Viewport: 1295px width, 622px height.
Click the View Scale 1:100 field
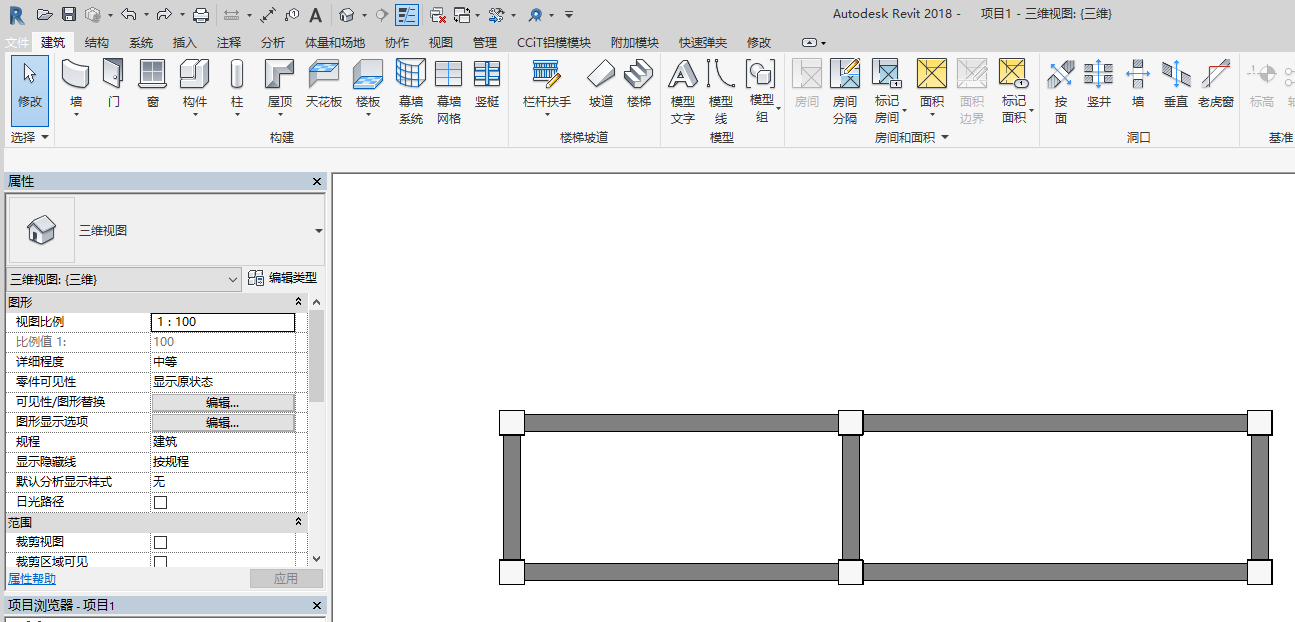223,322
